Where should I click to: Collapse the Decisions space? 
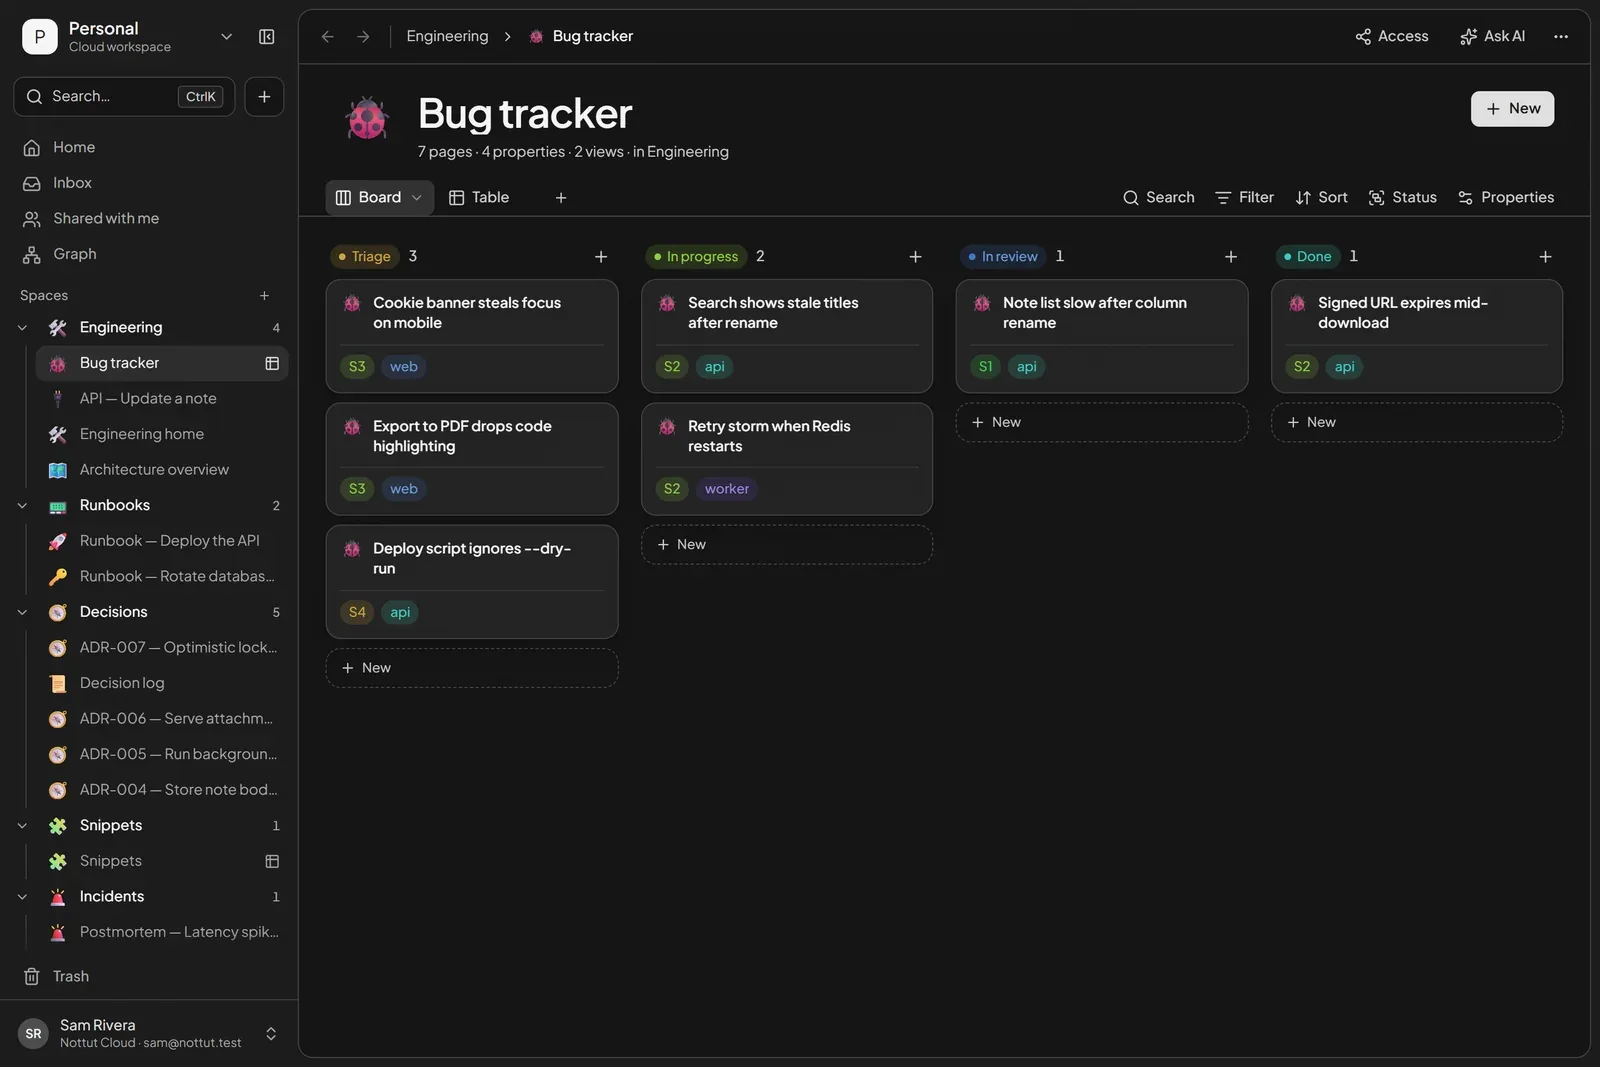22,612
